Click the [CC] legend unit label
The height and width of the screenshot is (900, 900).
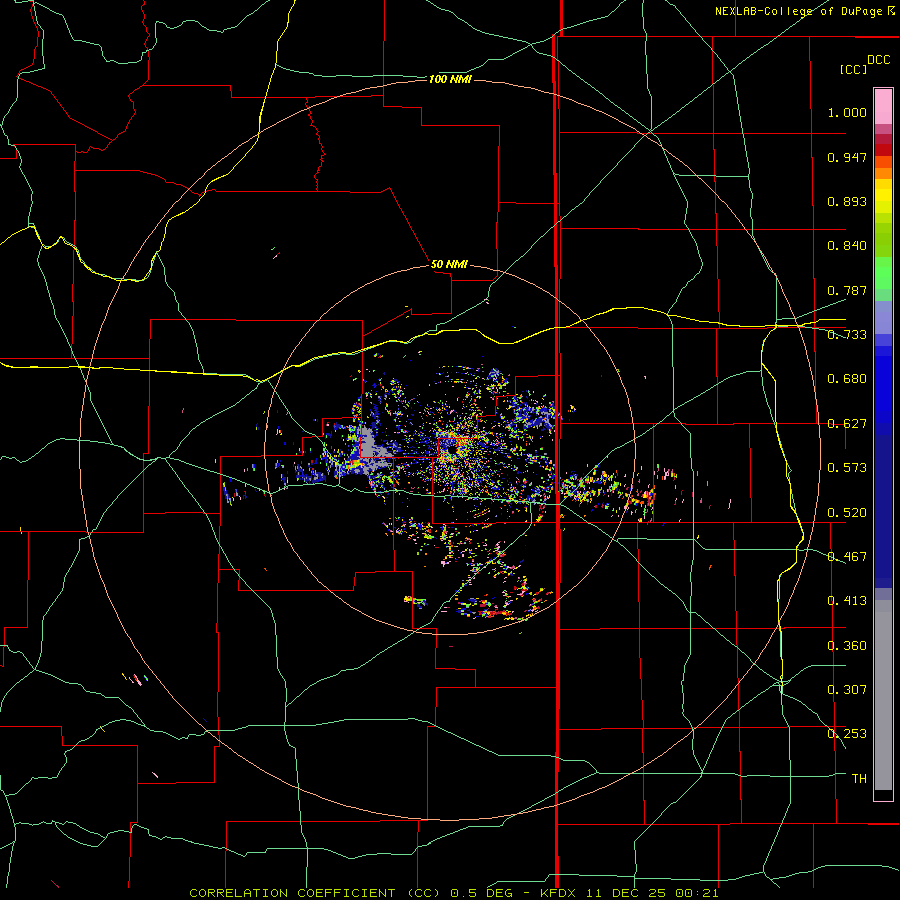point(854,69)
